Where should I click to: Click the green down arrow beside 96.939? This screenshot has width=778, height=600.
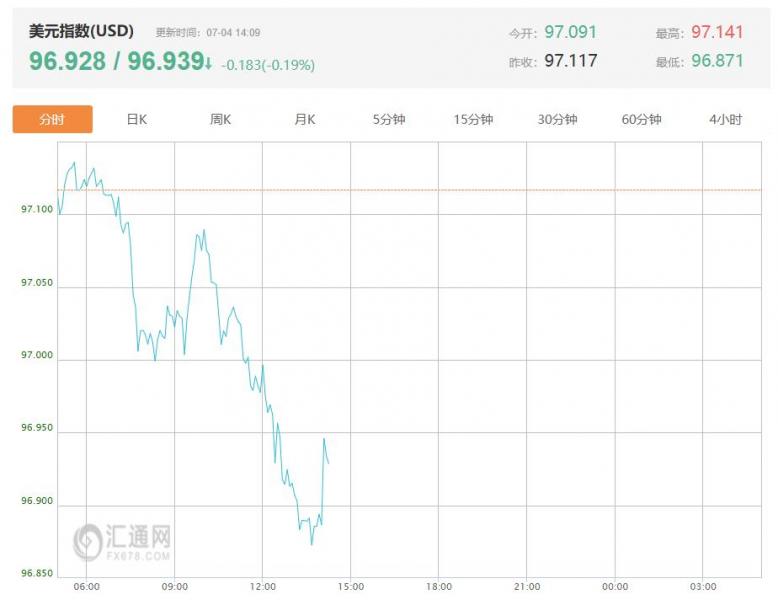209,63
